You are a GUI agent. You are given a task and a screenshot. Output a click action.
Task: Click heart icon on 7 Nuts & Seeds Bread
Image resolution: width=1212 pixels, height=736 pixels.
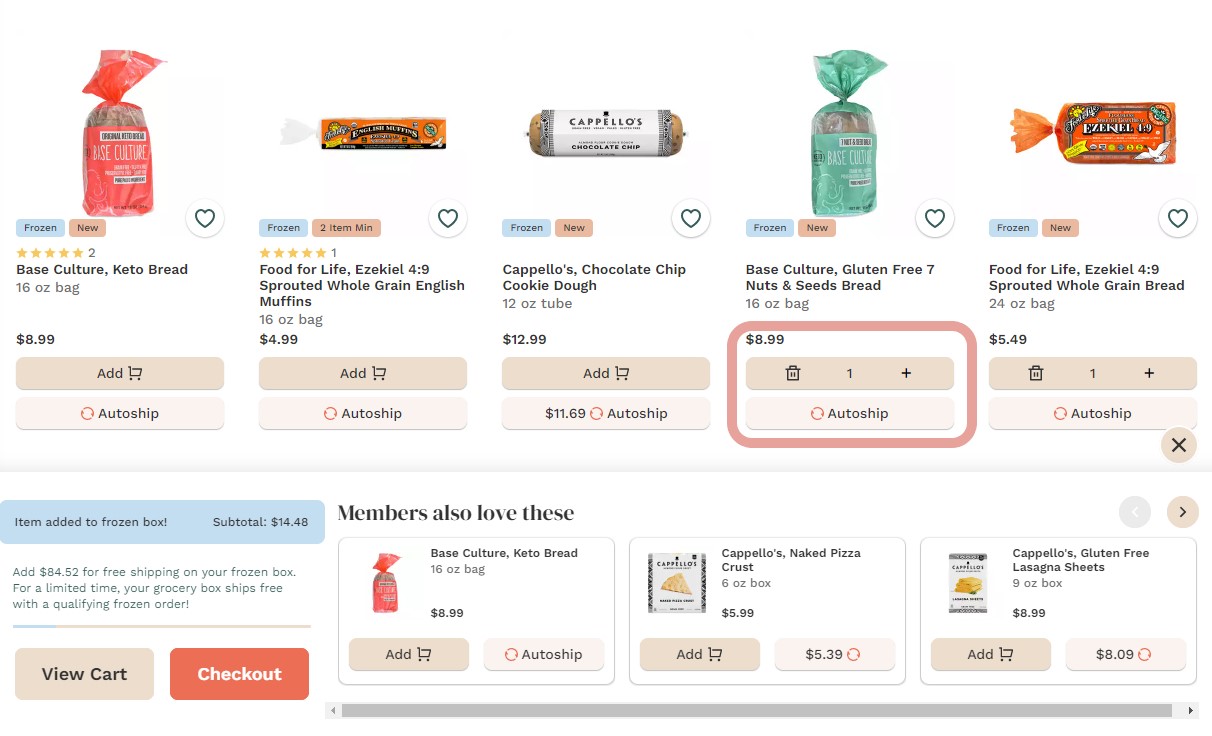935,218
